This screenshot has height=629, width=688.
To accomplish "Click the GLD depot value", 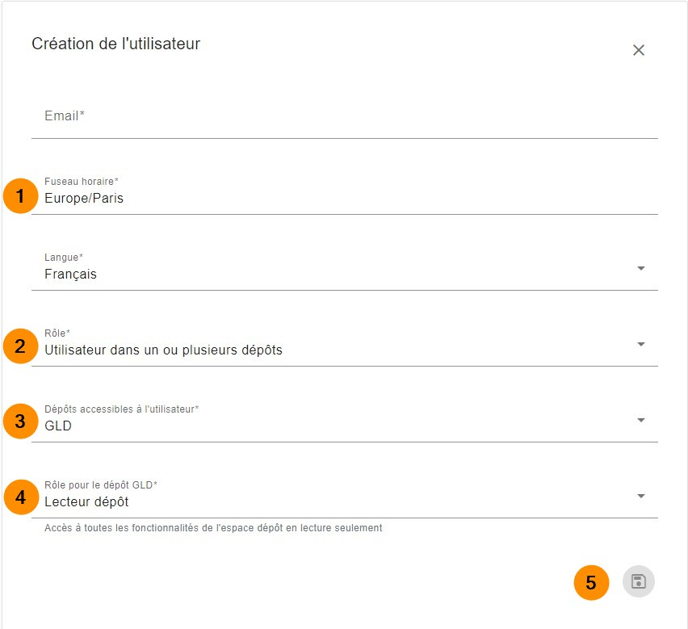I will tap(58, 426).
